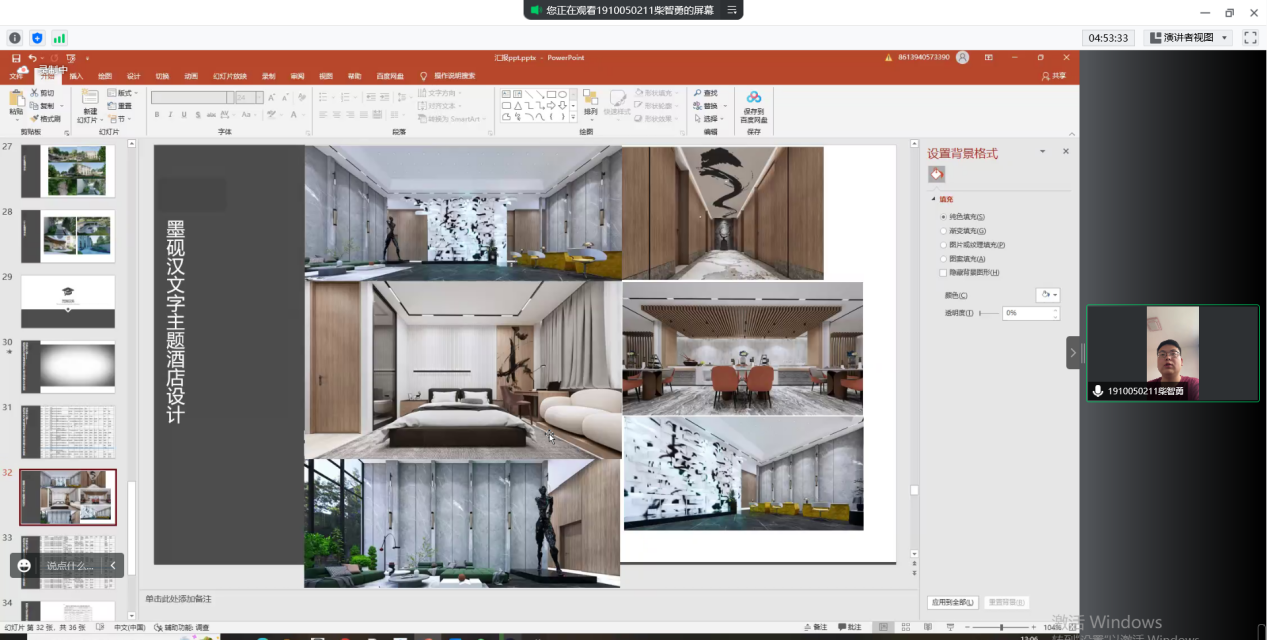The image size is (1267, 640).
Task: Click the Find (查找) magnifier button
Action: (705, 93)
